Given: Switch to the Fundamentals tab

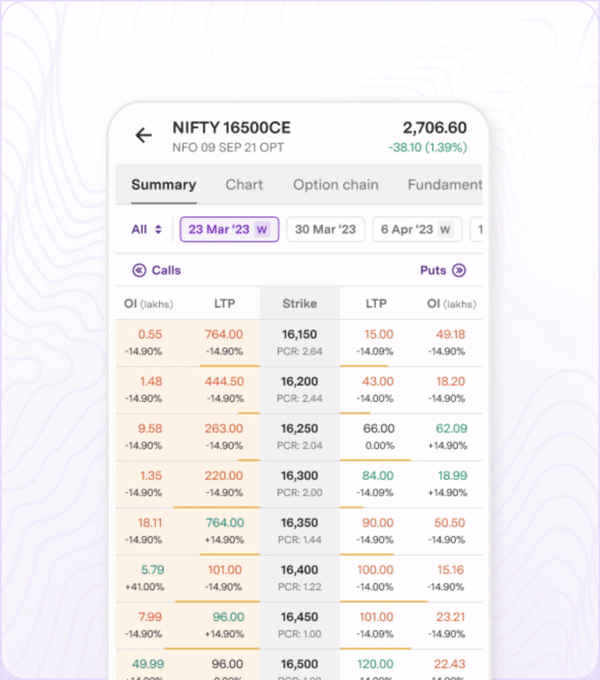Looking at the screenshot, I should (444, 185).
